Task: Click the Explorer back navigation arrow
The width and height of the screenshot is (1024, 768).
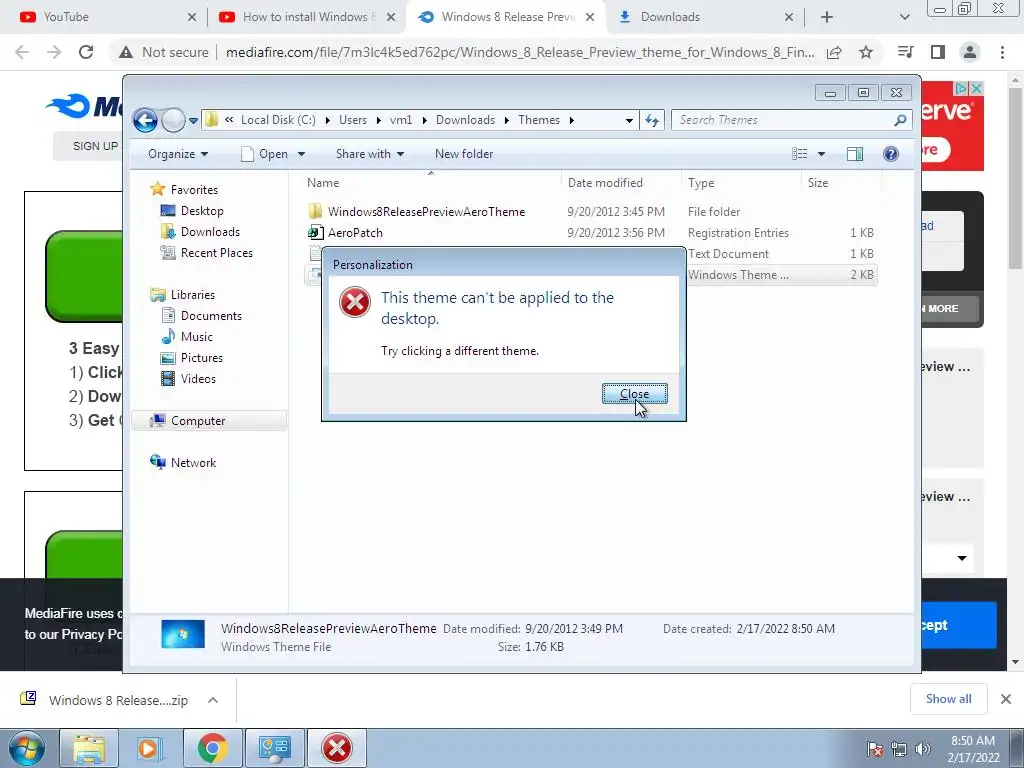Action: 145,120
